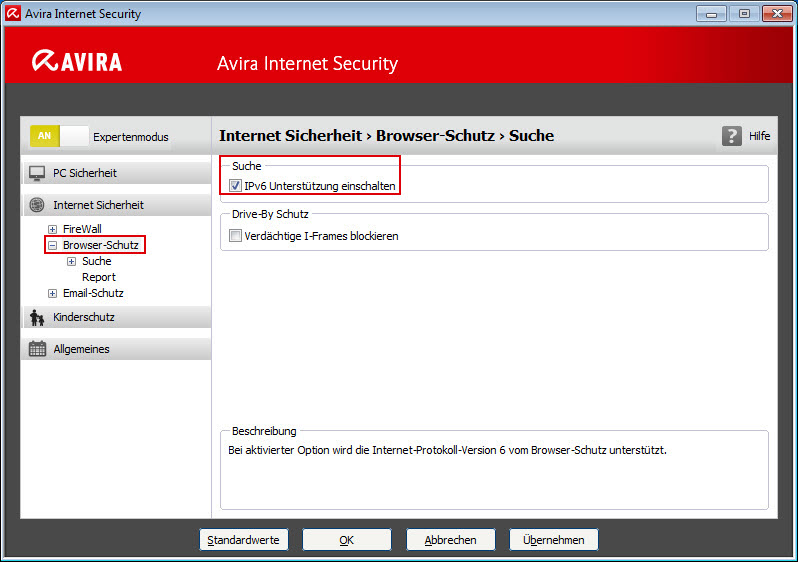Click the Avira icon in the title bar

(x=13, y=13)
